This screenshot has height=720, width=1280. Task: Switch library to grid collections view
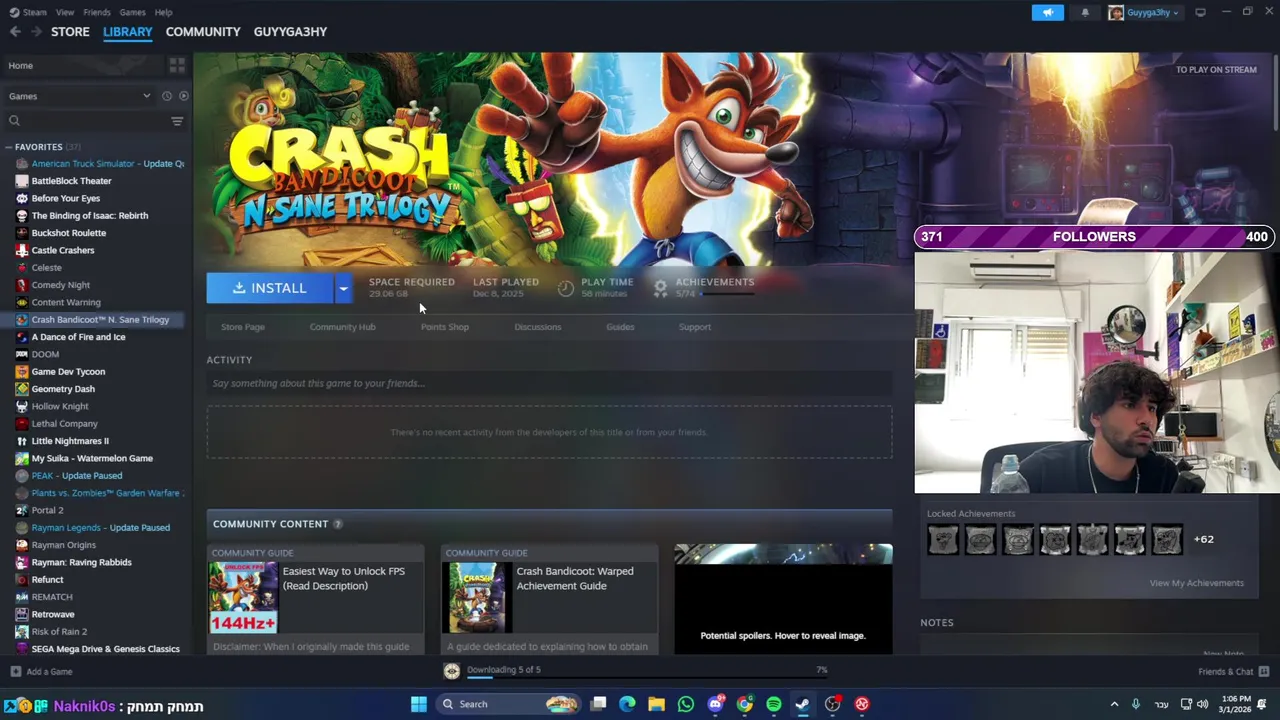point(177,65)
